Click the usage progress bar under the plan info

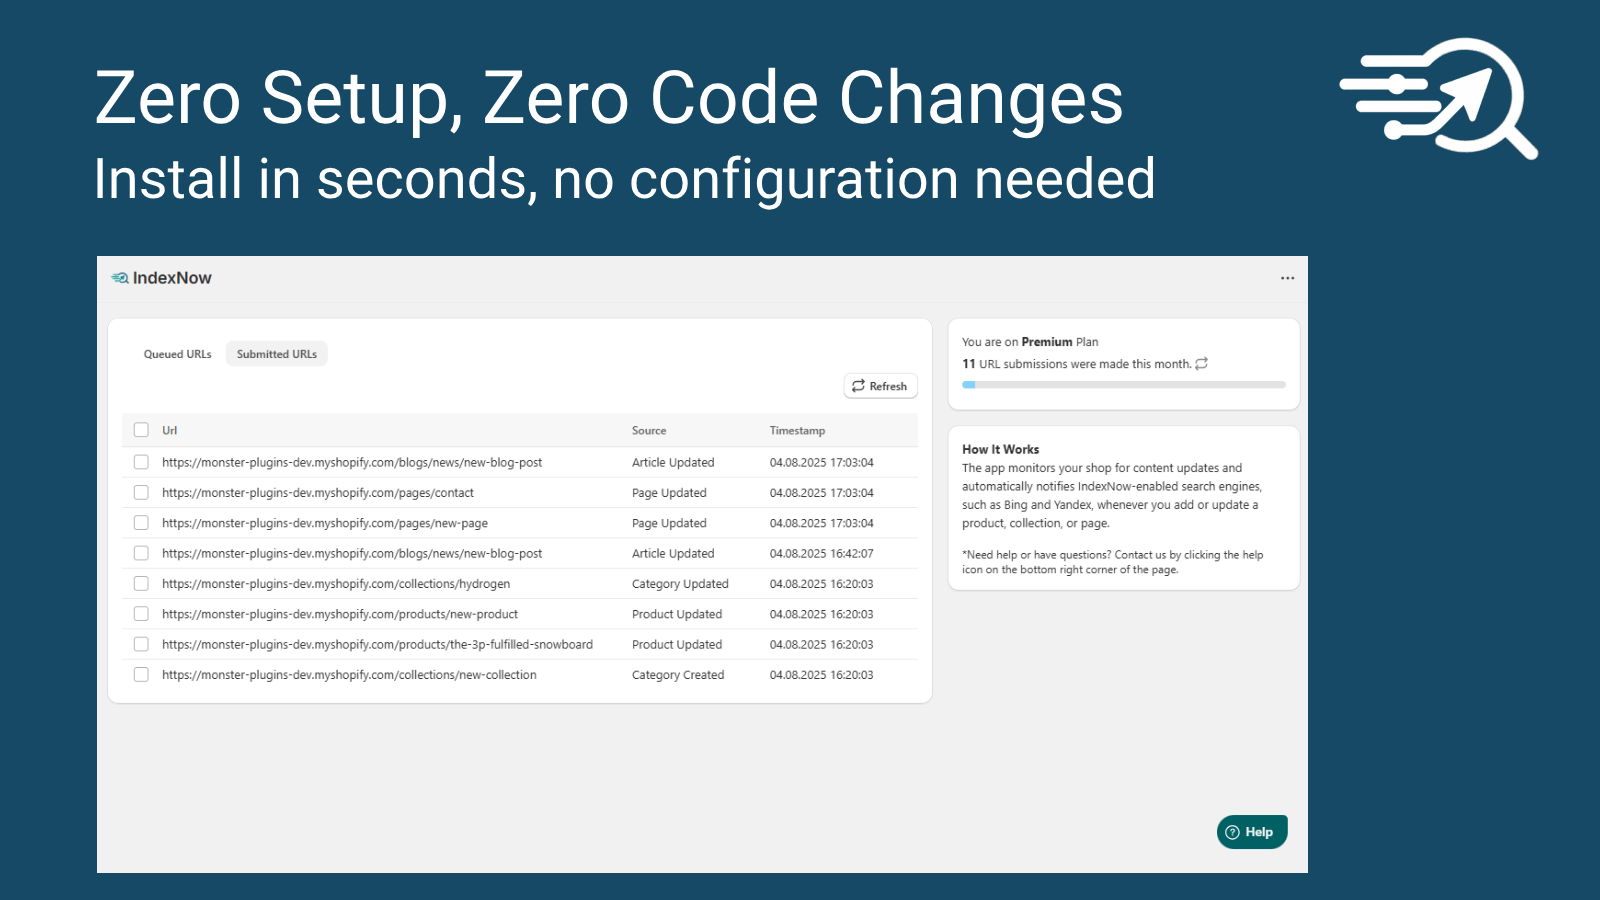[x=1123, y=384]
